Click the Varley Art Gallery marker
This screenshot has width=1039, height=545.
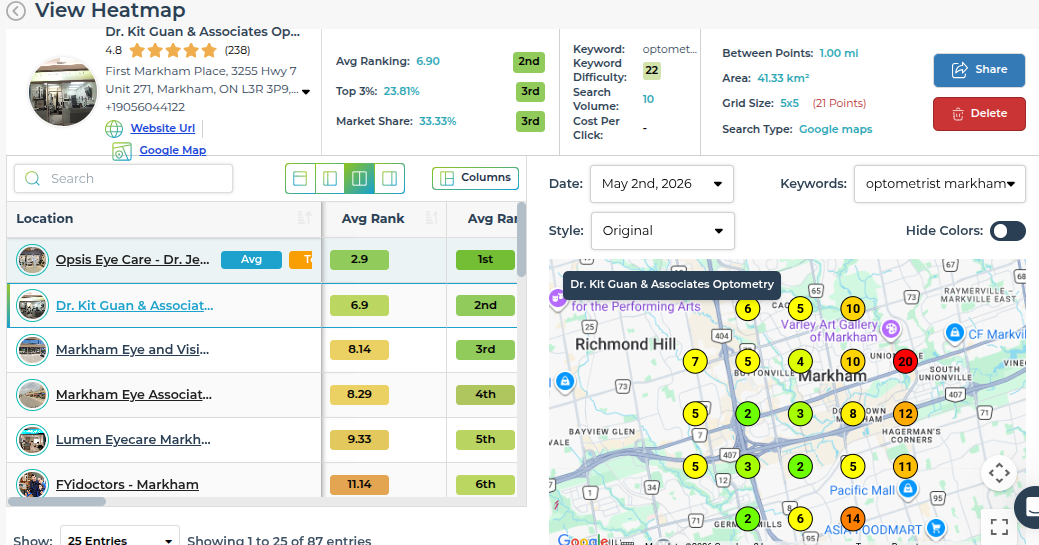891,328
